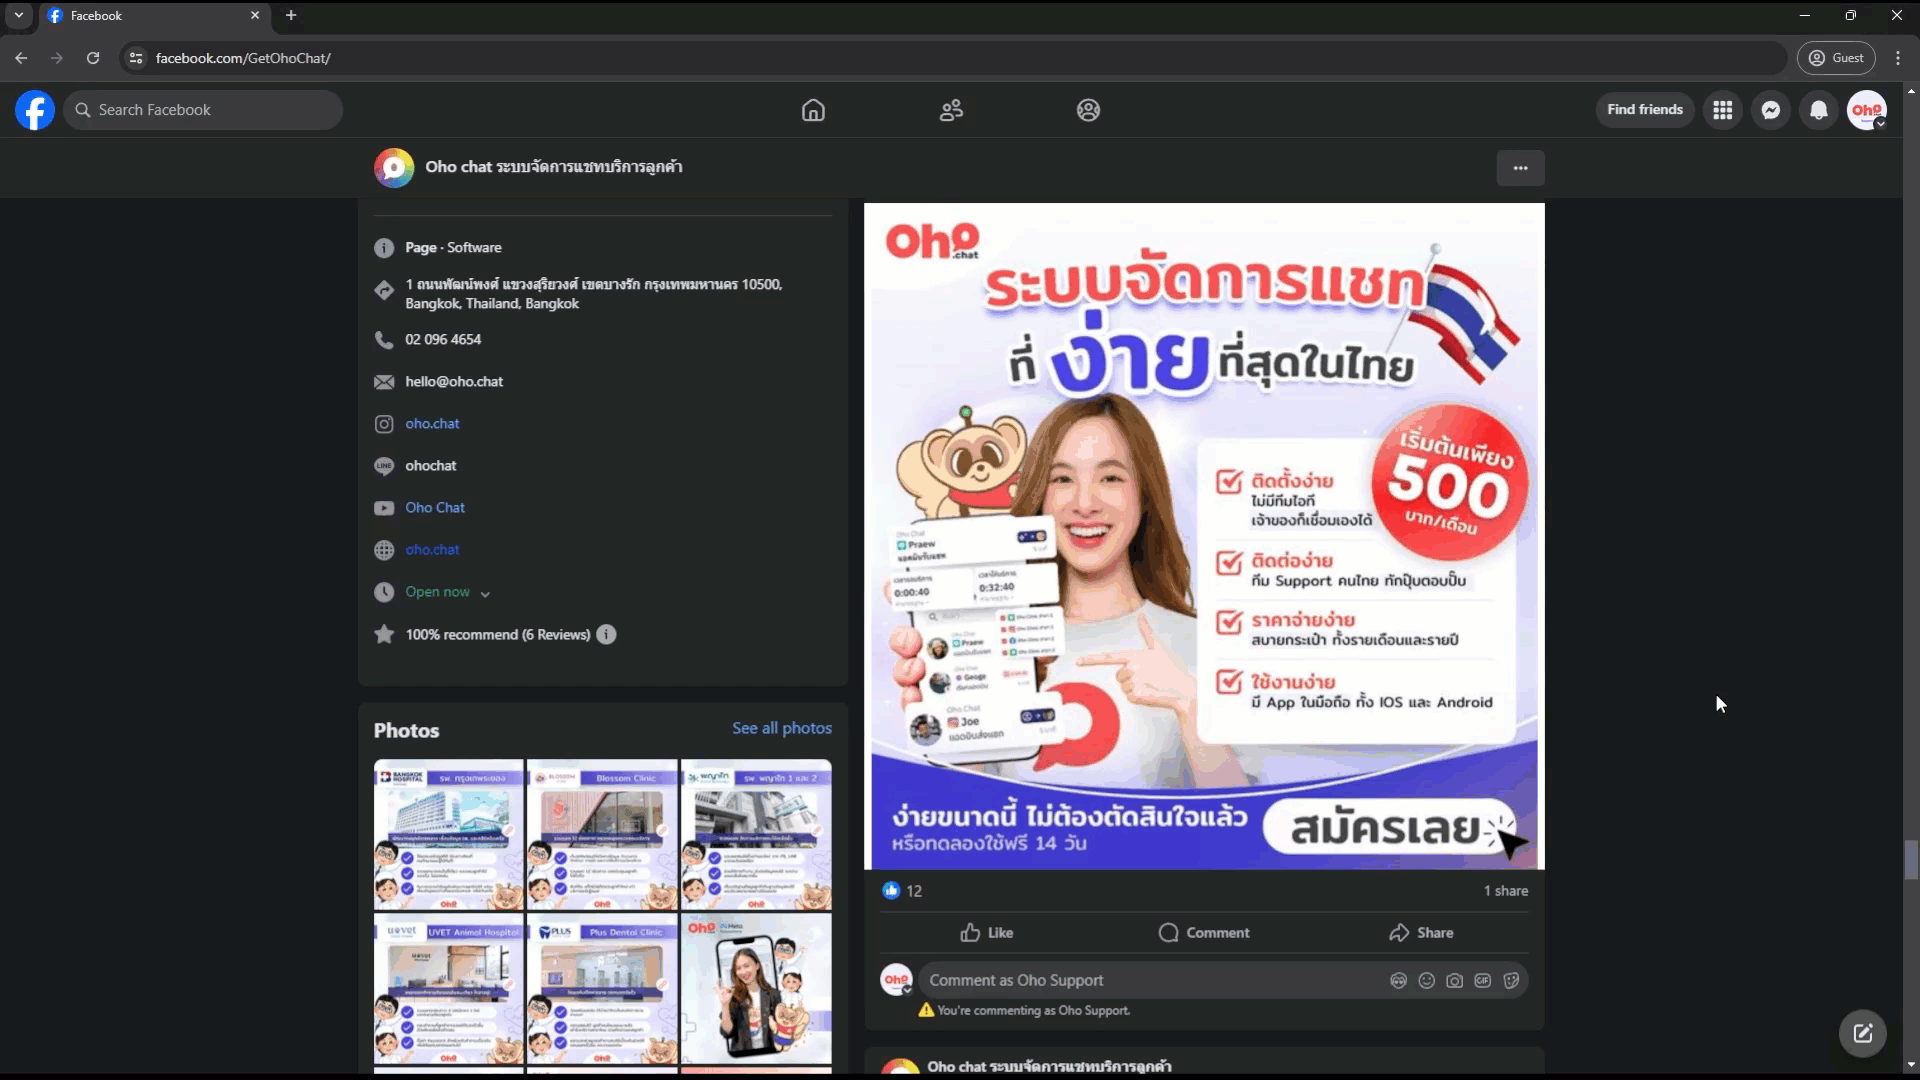Click the ohochat LINE ID
This screenshot has height=1080, width=1920.
point(431,466)
